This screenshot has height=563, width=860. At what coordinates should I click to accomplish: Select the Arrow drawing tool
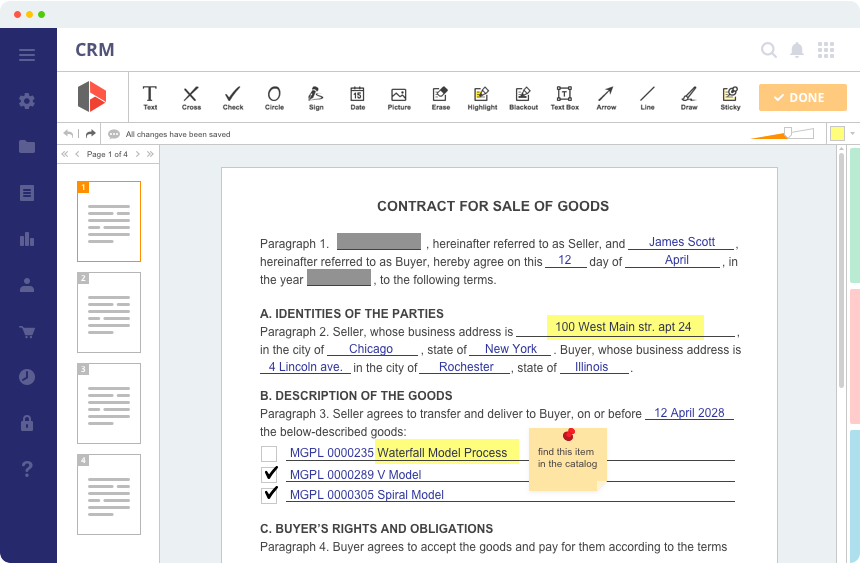[606, 97]
